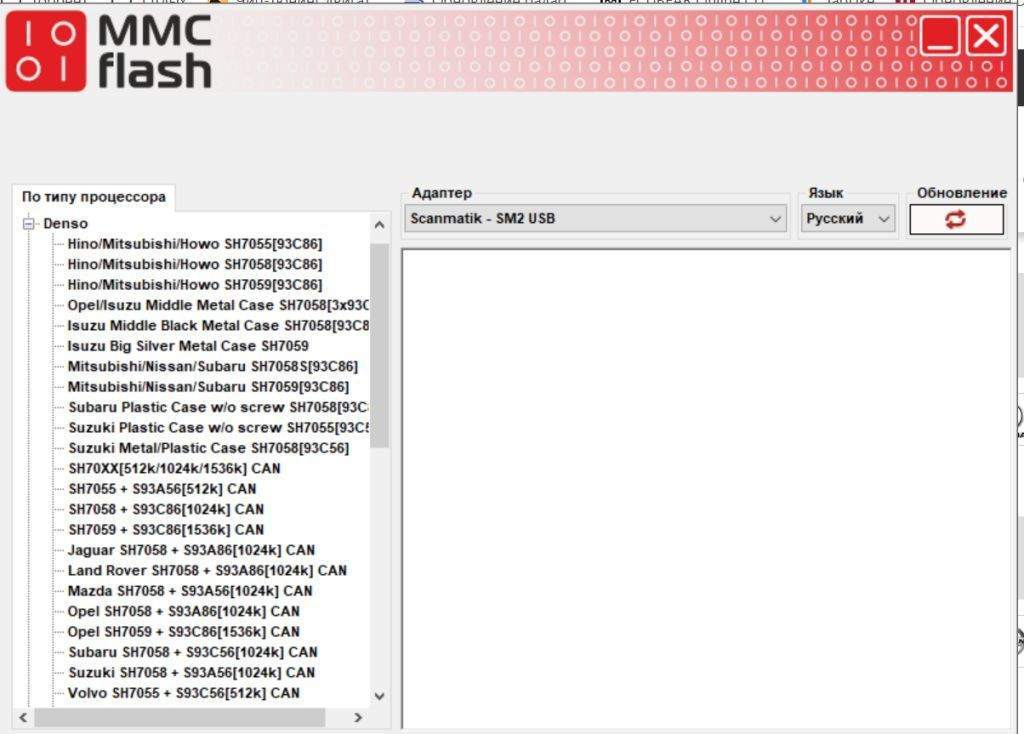Screen dimensions: 1024x734
Task: Click the tree vertical scrollbar thumb
Action: click(379, 345)
